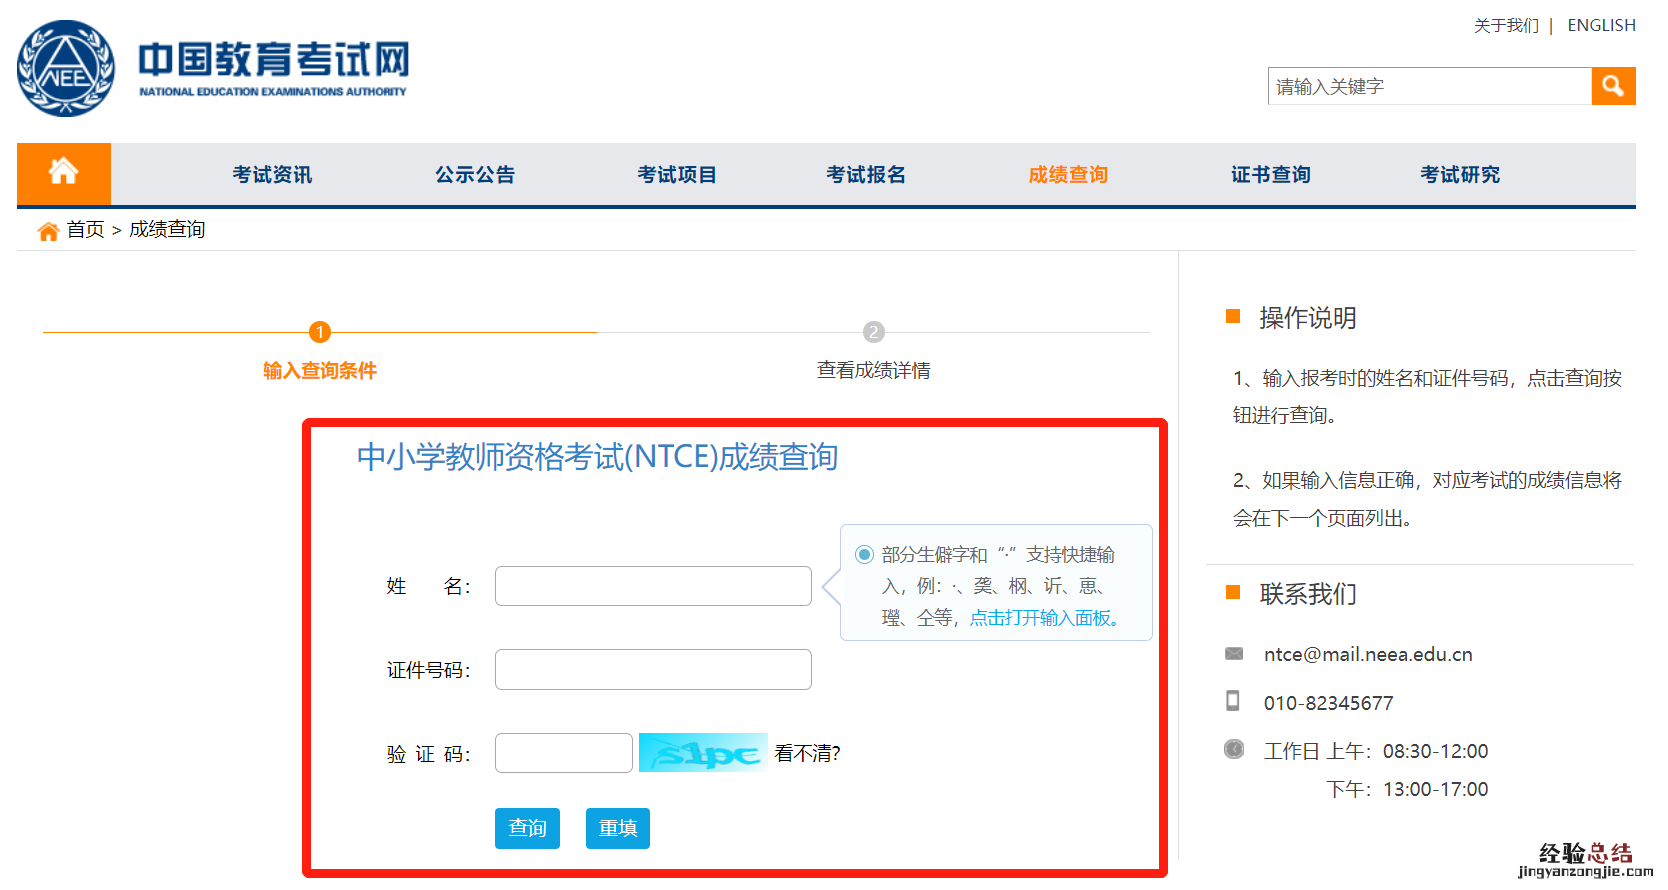Click the phone icon beside 010-82345677
Image resolution: width=1668 pixels, height=890 pixels.
pos(1233,701)
